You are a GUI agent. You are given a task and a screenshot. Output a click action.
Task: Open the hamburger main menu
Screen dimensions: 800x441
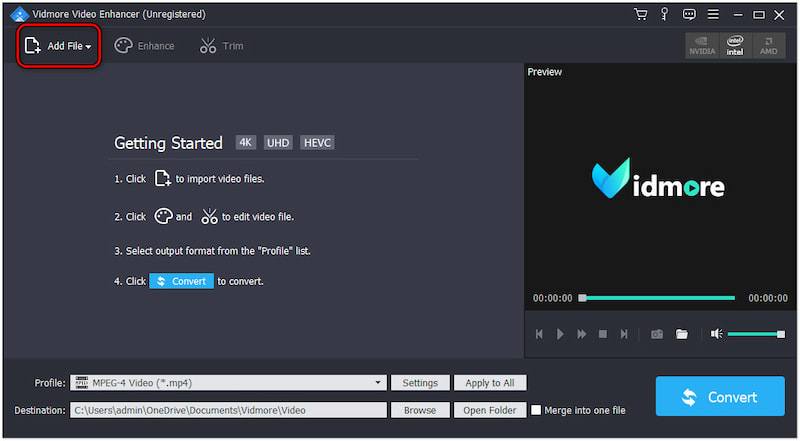click(x=712, y=14)
